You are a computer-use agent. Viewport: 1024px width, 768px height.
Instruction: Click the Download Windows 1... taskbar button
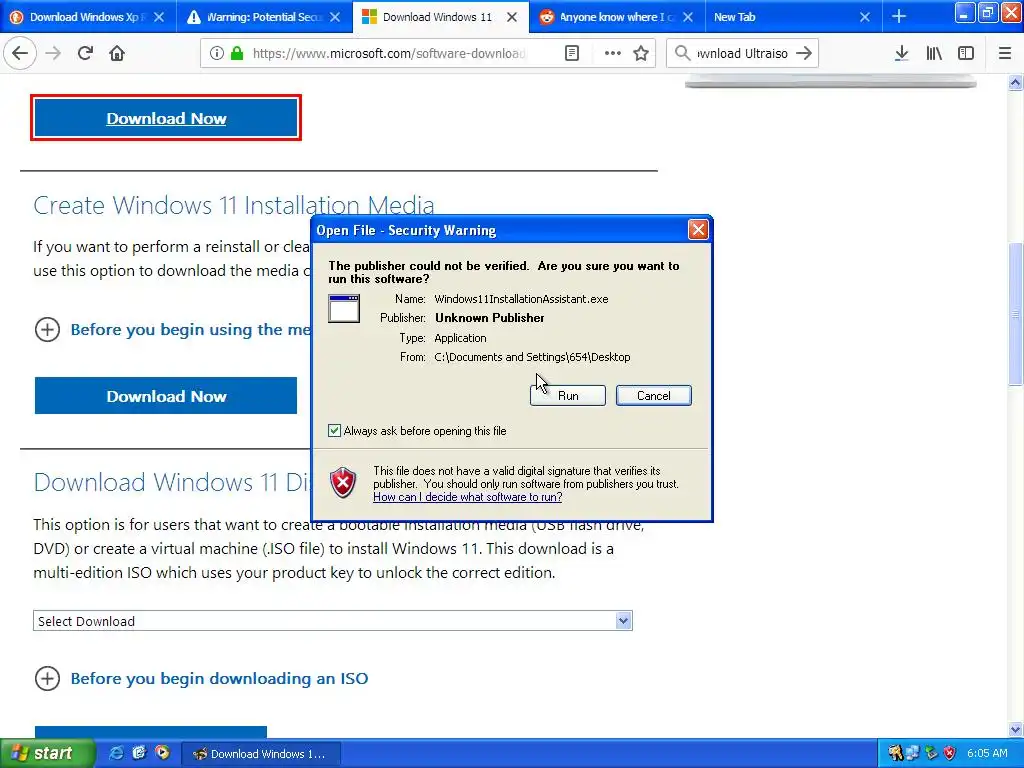259,754
